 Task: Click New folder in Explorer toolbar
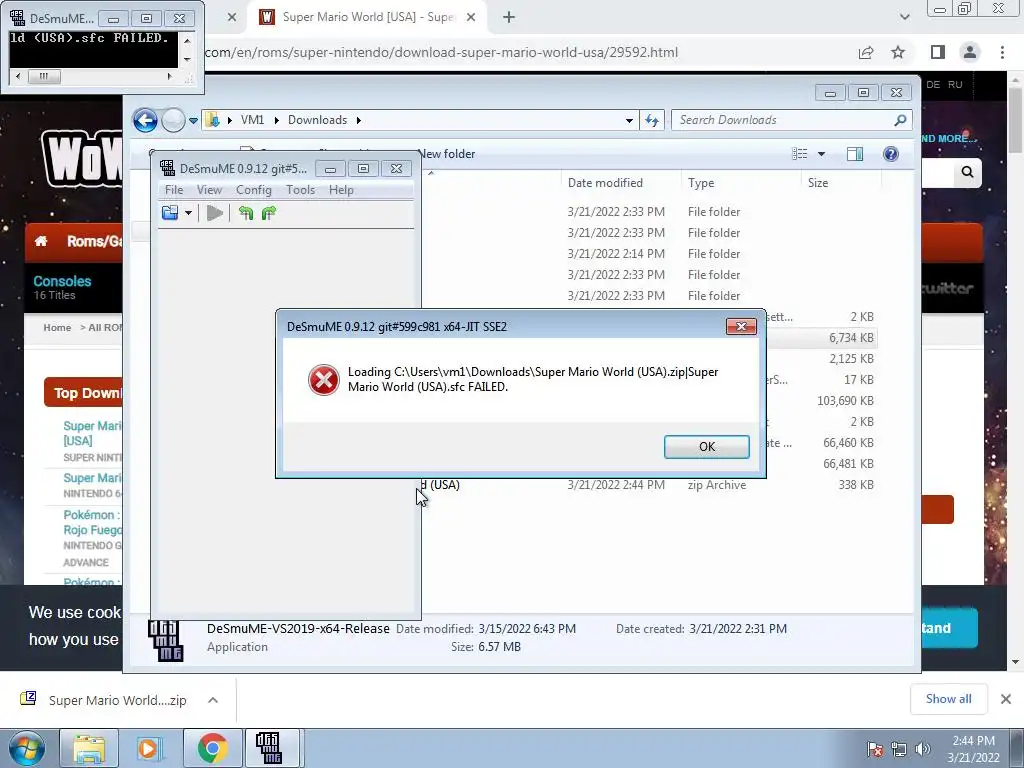click(x=447, y=154)
